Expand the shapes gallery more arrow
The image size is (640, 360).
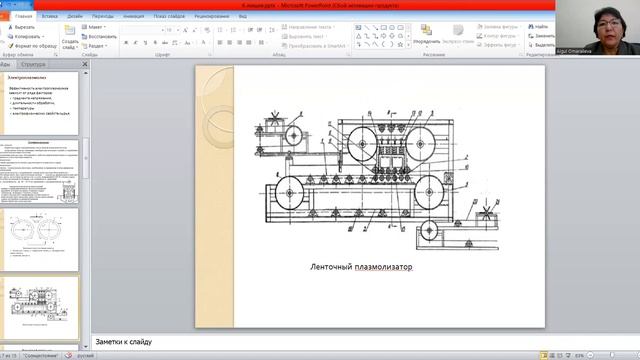tap(409, 45)
